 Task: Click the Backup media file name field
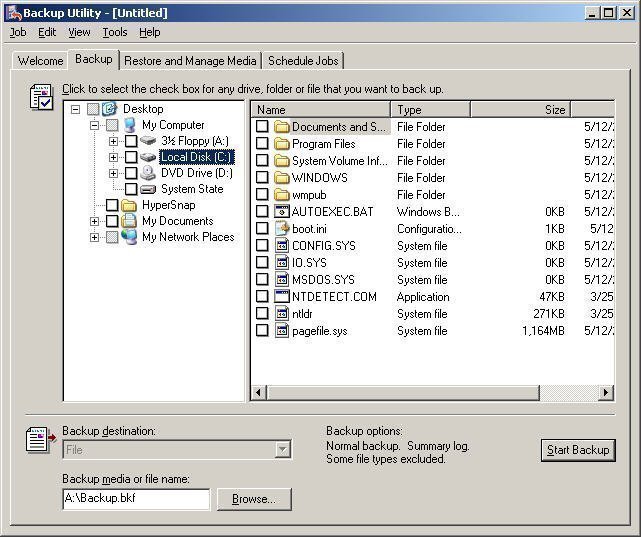coord(135,499)
